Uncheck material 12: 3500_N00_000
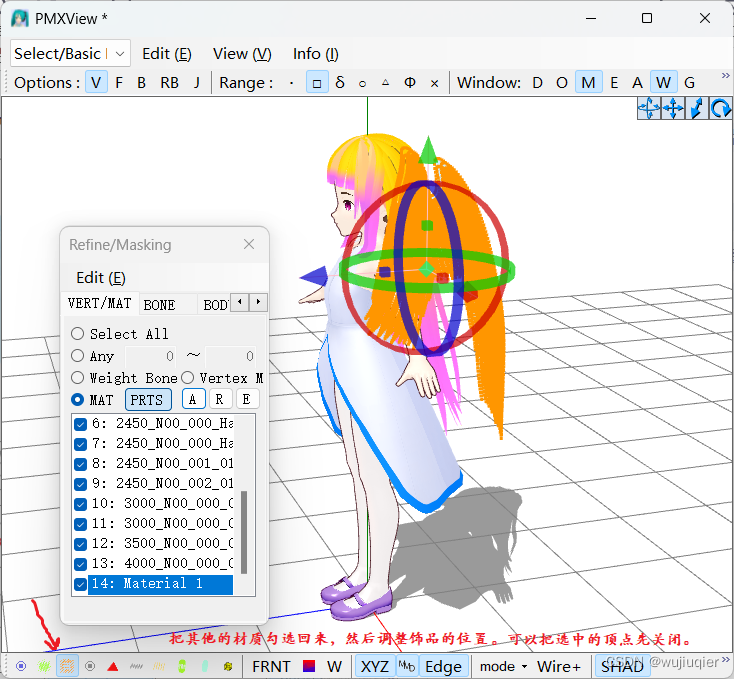This screenshot has width=734, height=679. click(81, 544)
